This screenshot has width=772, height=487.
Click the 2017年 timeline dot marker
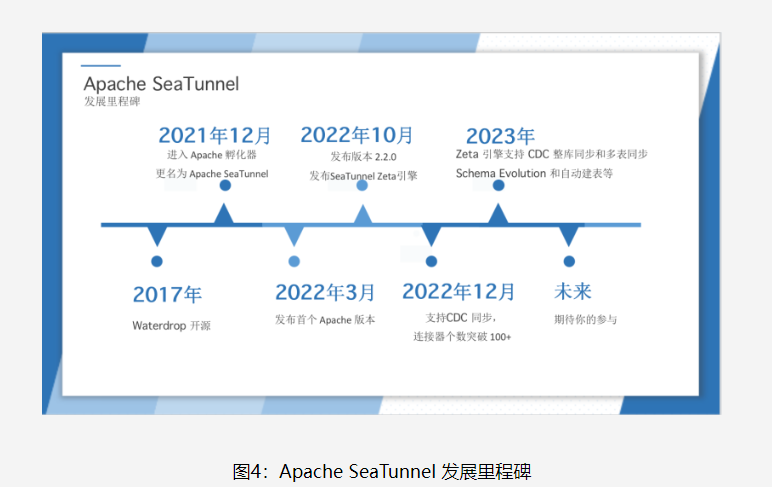tap(157, 261)
